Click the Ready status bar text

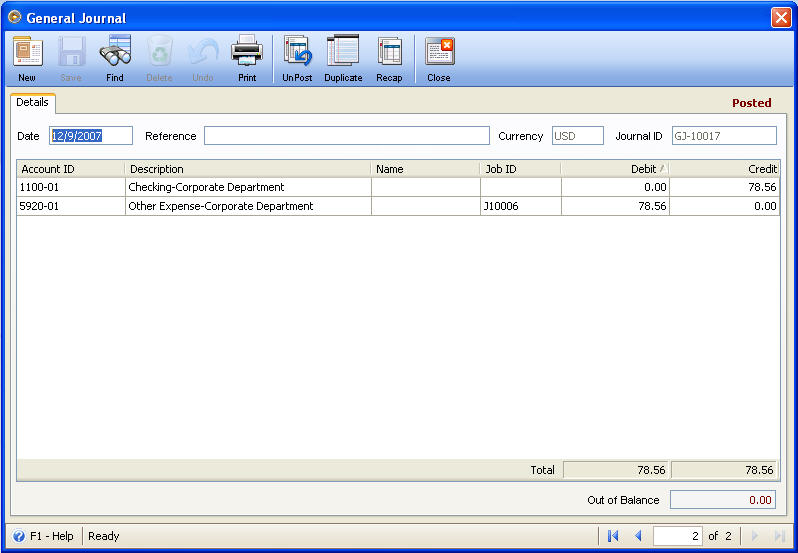tap(104, 536)
